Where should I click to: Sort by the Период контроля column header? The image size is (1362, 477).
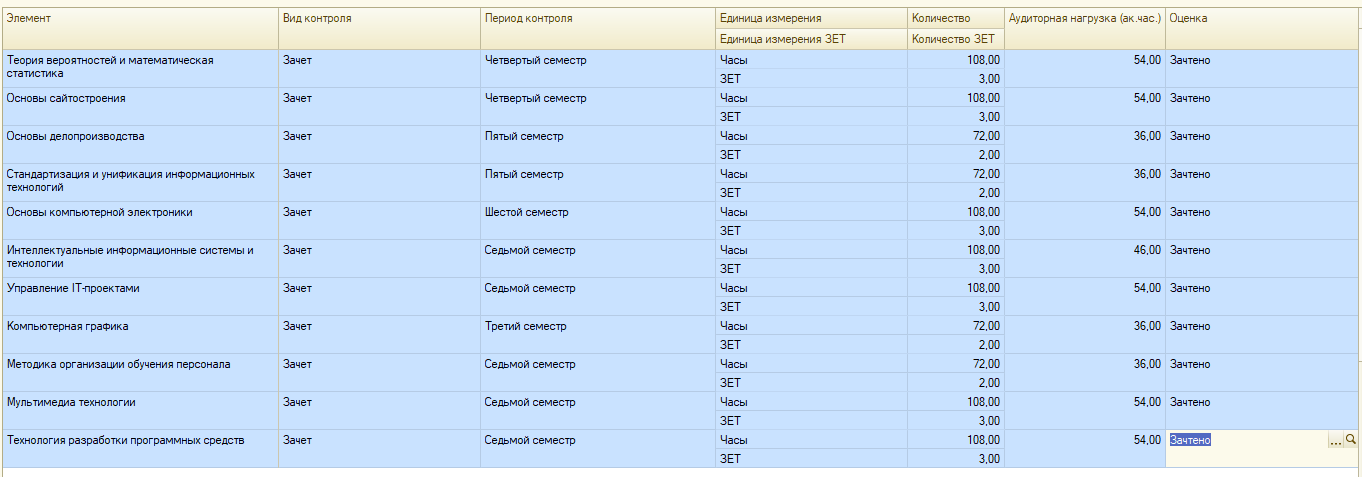click(x=597, y=19)
